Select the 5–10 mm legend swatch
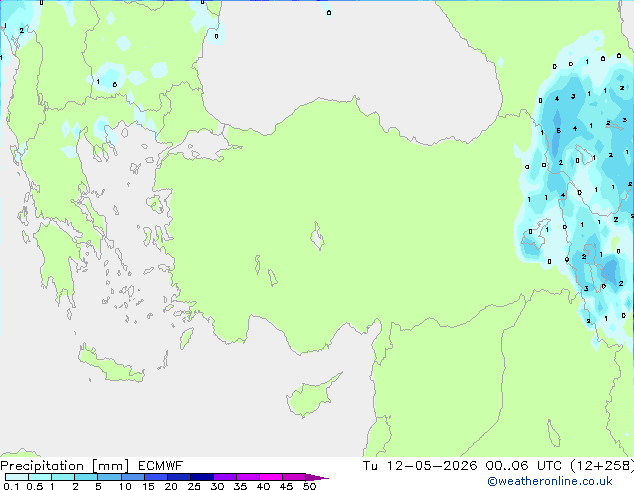Screen dimensions: 634x490 (x=109, y=477)
